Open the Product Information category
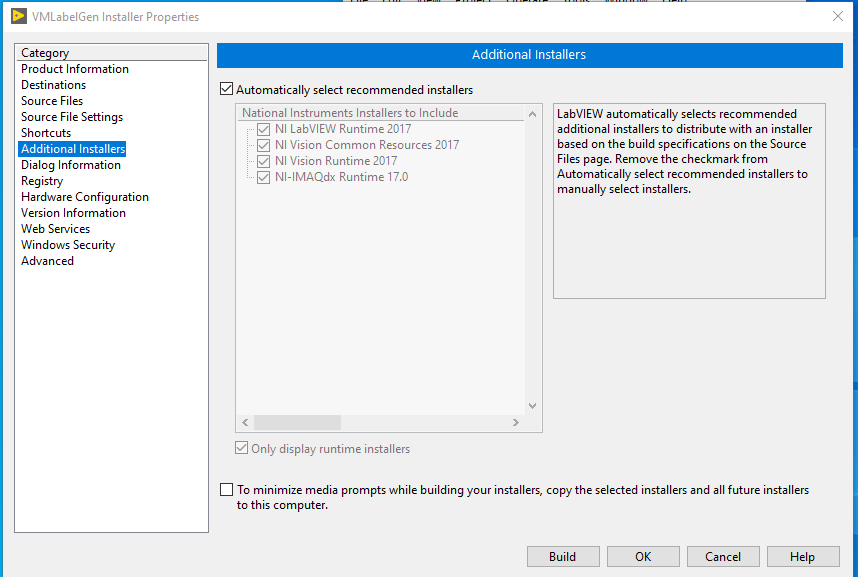 [75, 69]
